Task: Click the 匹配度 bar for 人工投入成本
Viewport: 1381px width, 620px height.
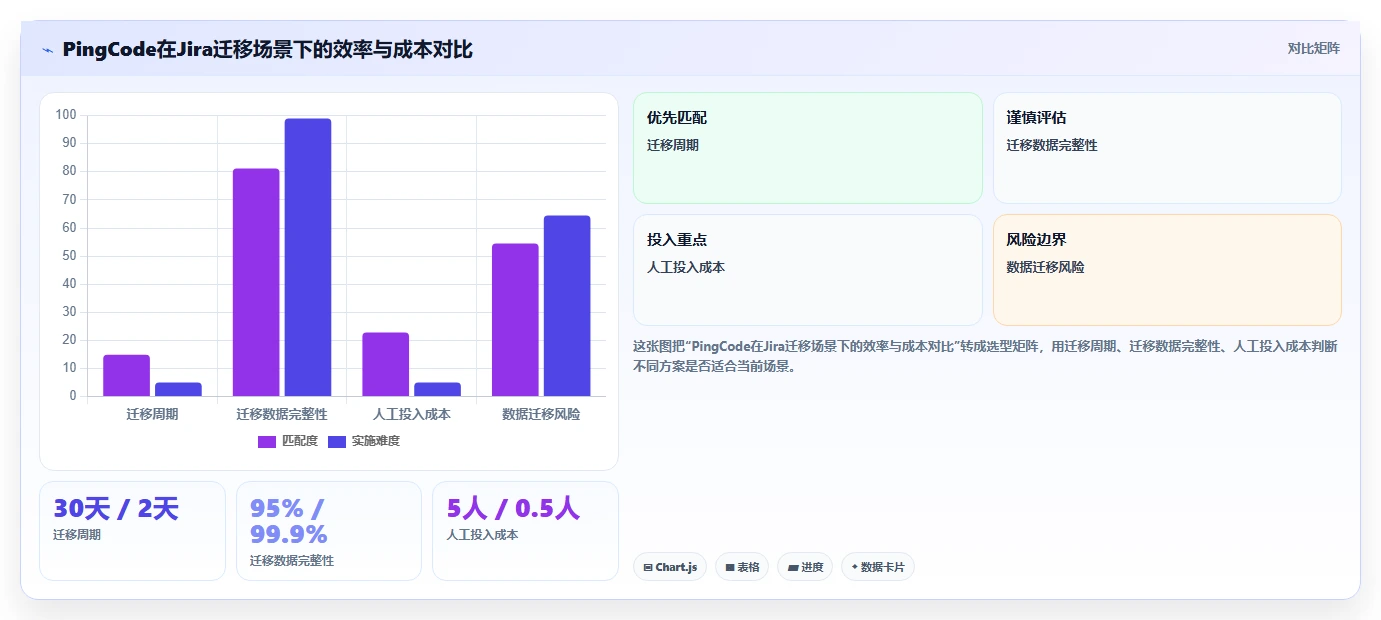Action: pos(386,364)
